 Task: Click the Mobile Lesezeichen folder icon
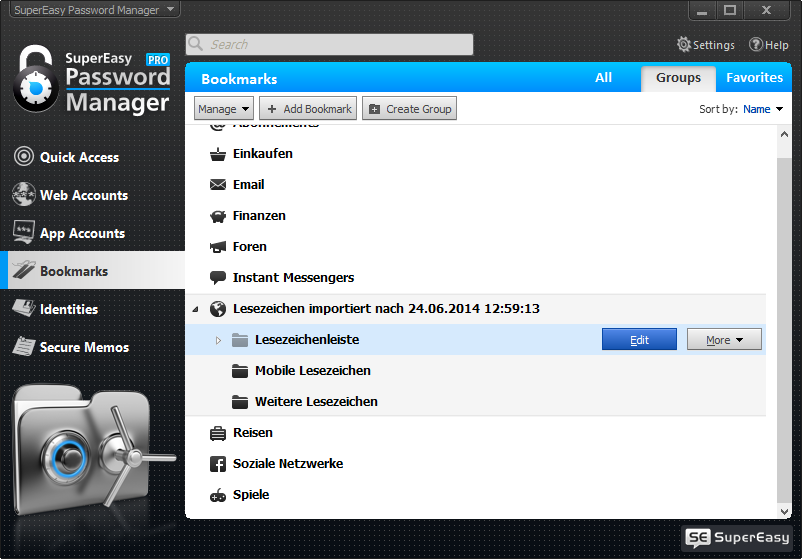tap(240, 370)
